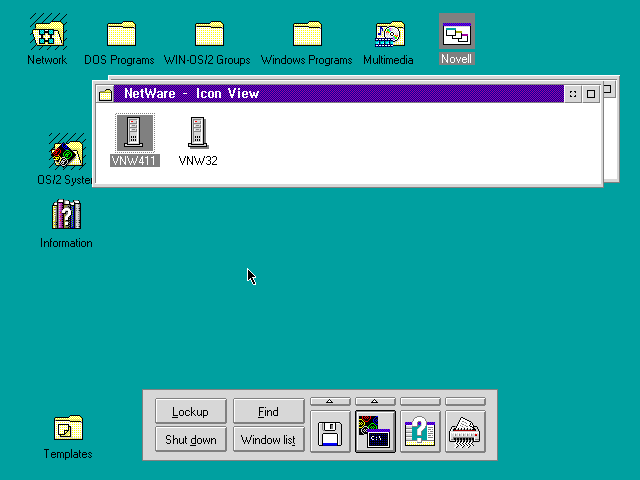Image resolution: width=640 pixels, height=480 pixels.
Task: Open the drawer above the help icon
Action: pos(420,401)
